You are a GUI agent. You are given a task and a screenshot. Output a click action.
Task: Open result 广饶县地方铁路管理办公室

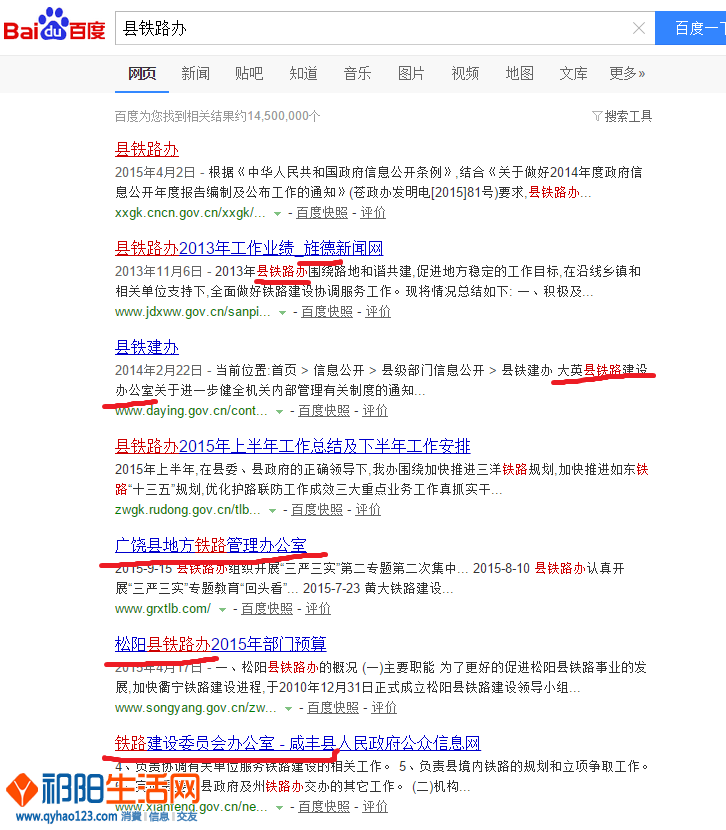[x=211, y=545]
